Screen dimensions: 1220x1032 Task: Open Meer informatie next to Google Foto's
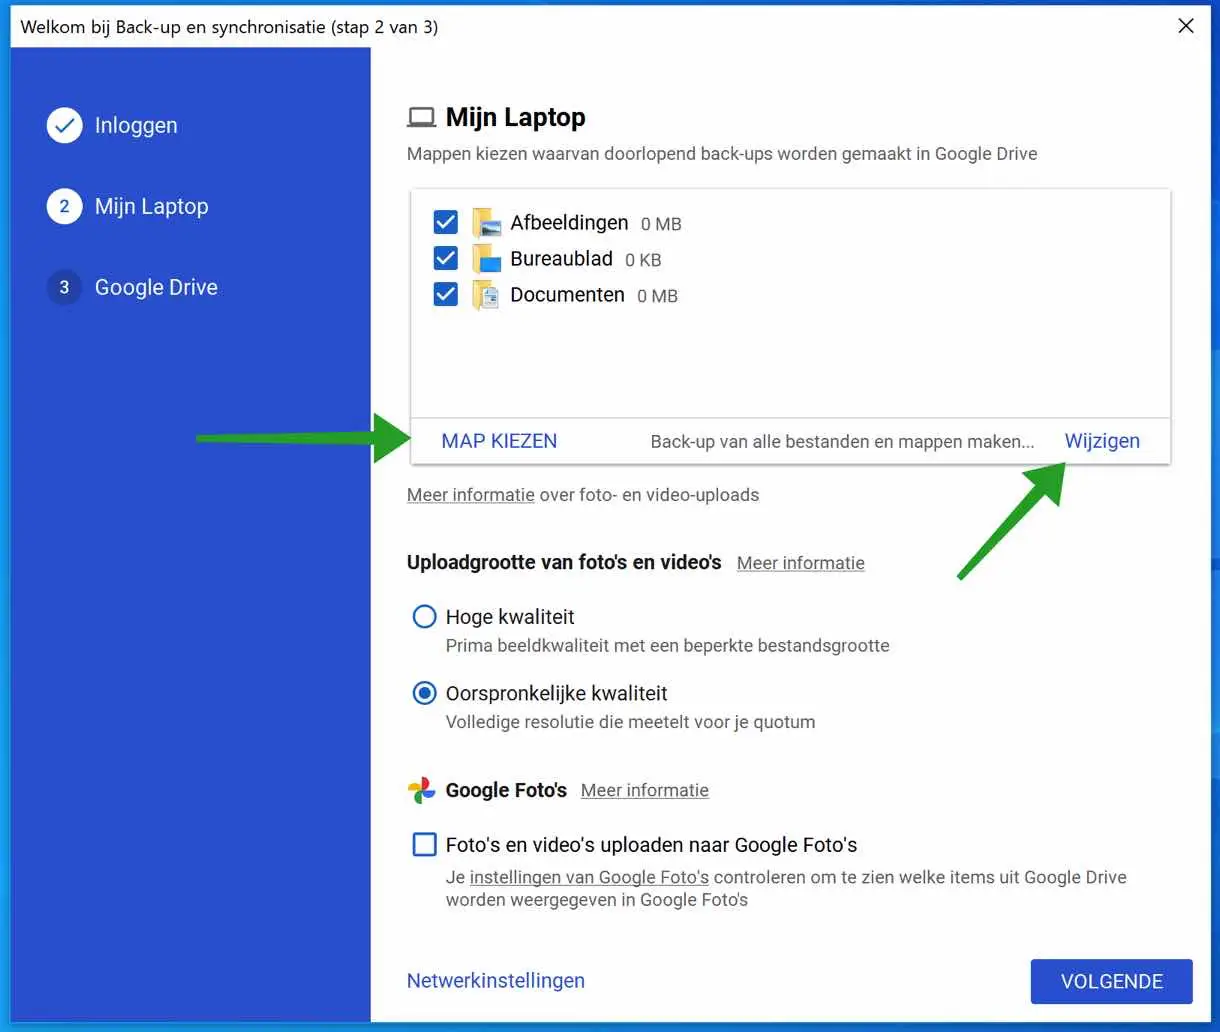tap(645, 790)
